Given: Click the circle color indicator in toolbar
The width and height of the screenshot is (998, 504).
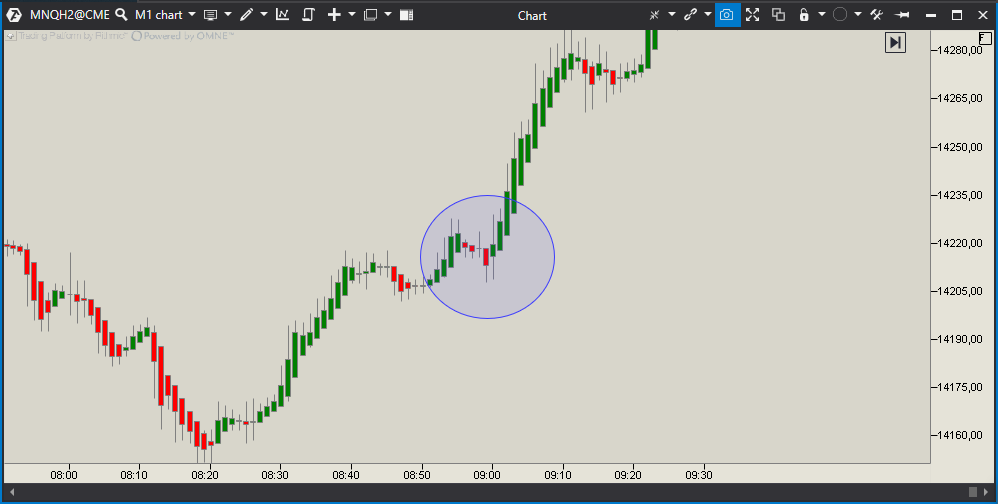Looking at the screenshot, I should click(x=840, y=15).
